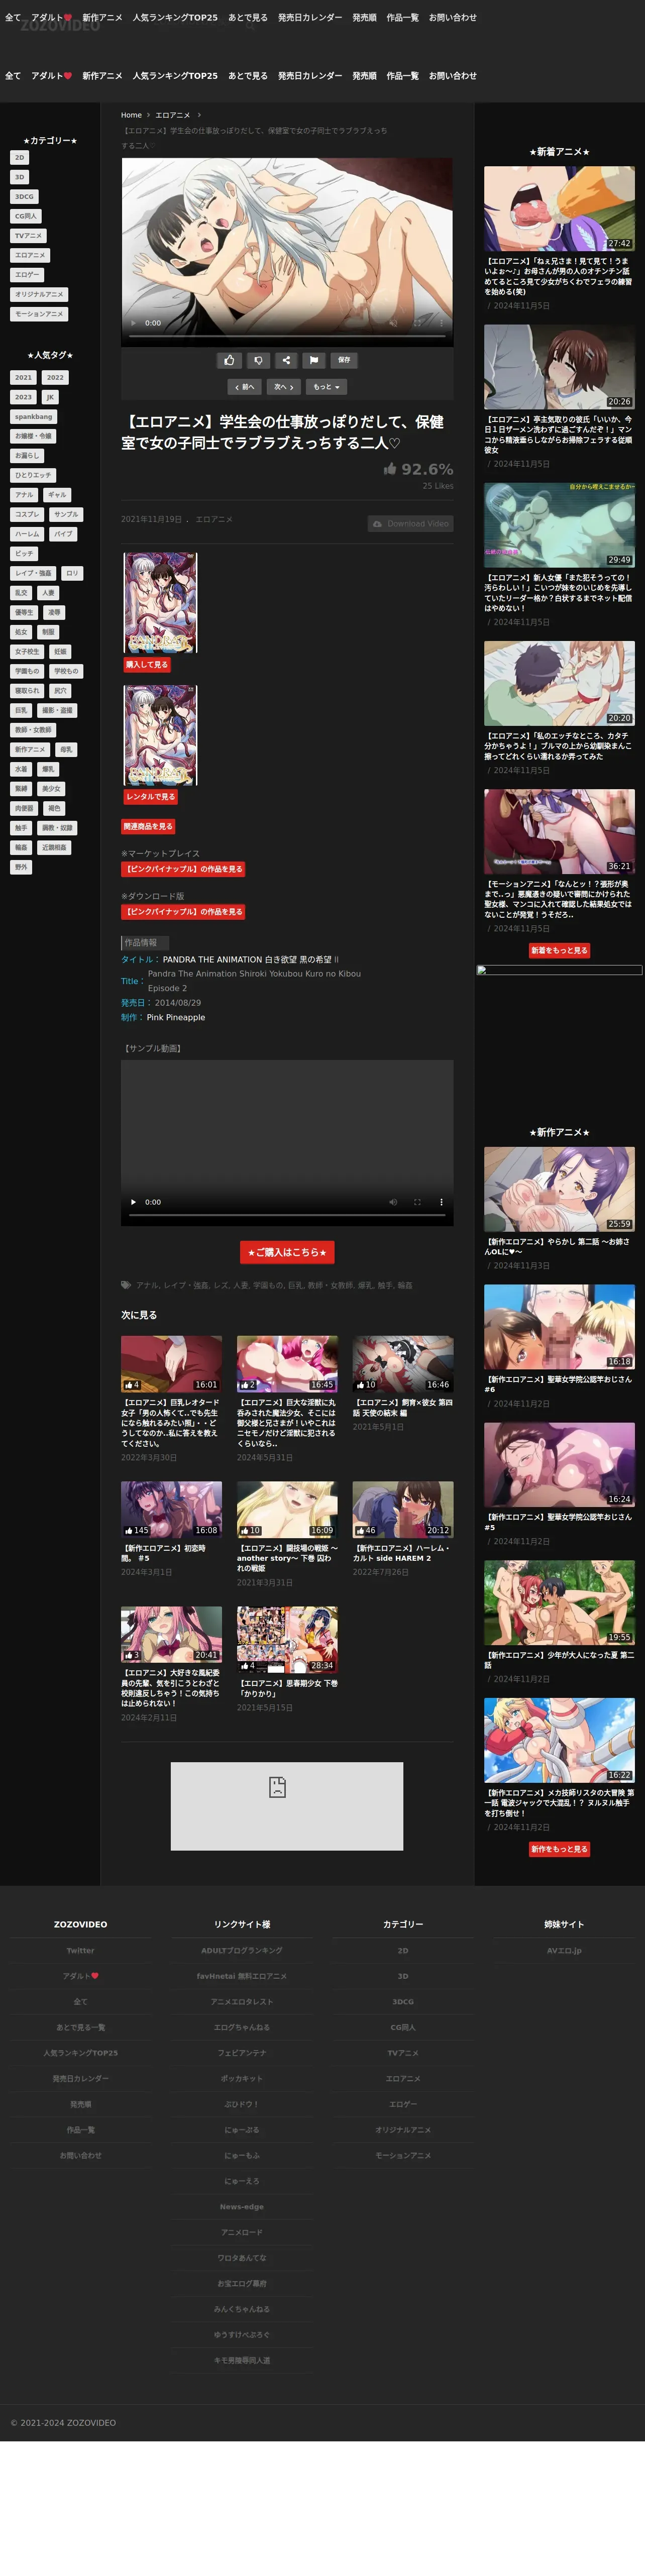Image resolution: width=645 pixels, height=2576 pixels.
Task: Open the three-dot menu on the sample video
Action: click(x=441, y=1202)
